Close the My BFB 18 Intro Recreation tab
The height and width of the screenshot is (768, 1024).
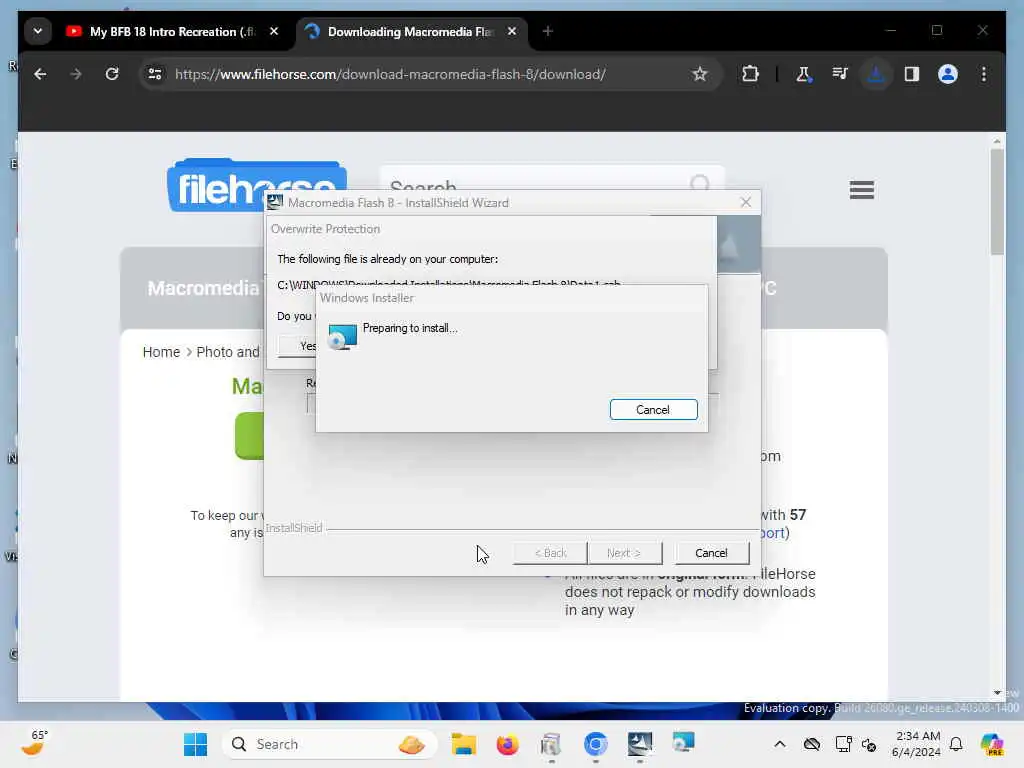(274, 31)
